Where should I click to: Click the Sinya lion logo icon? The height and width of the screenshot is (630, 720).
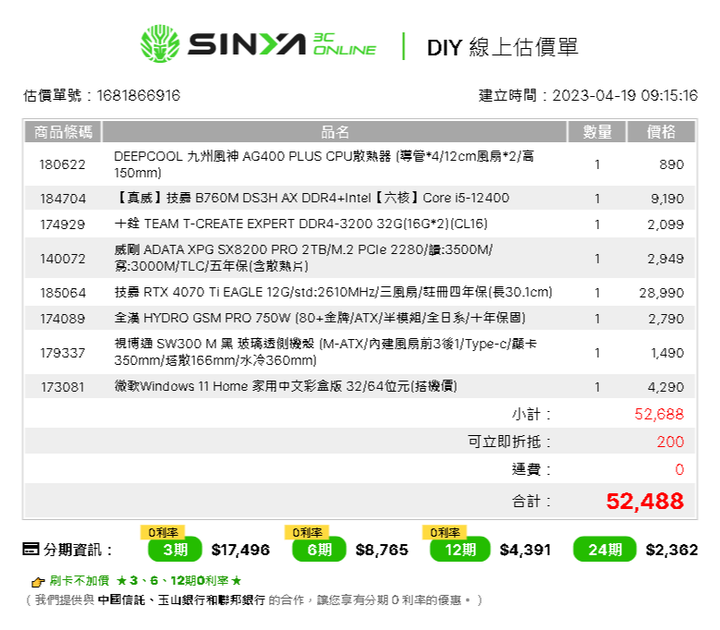coord(160,44)
